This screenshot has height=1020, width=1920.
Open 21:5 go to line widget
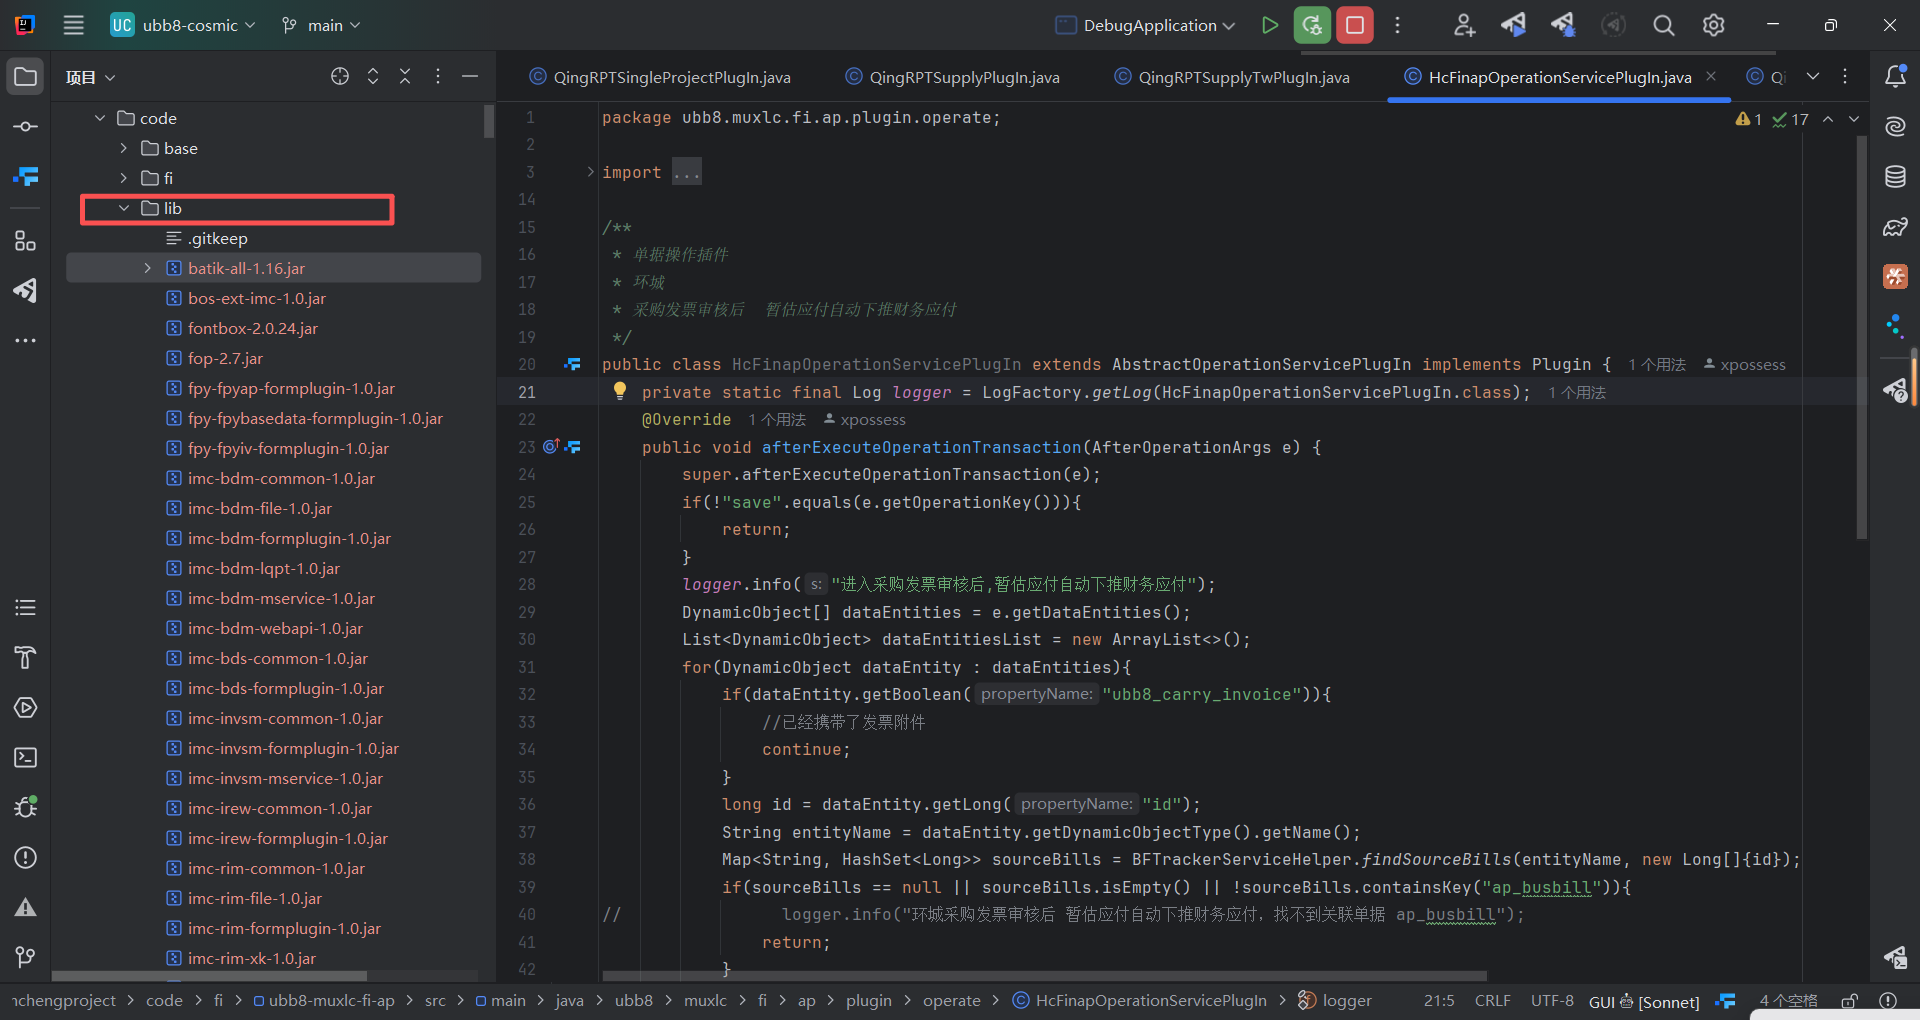click(x=1439, y=1001)
